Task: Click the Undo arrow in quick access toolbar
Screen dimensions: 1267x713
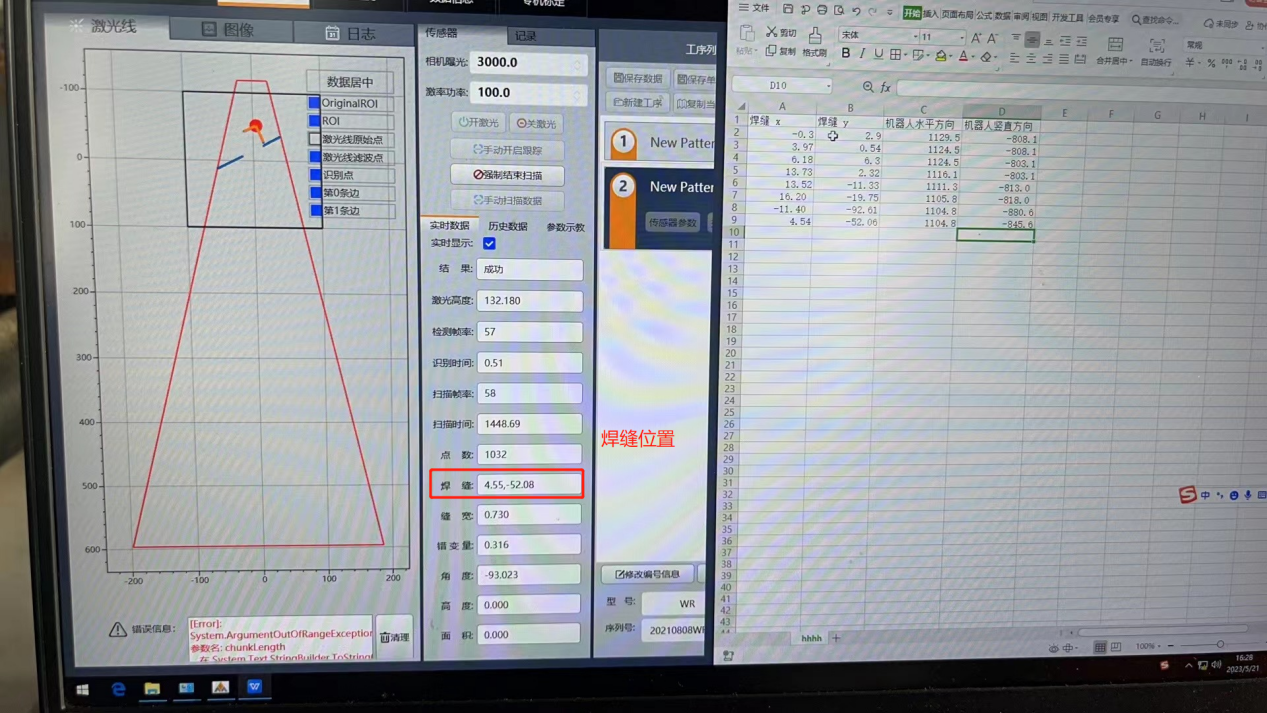Action: 856,10
